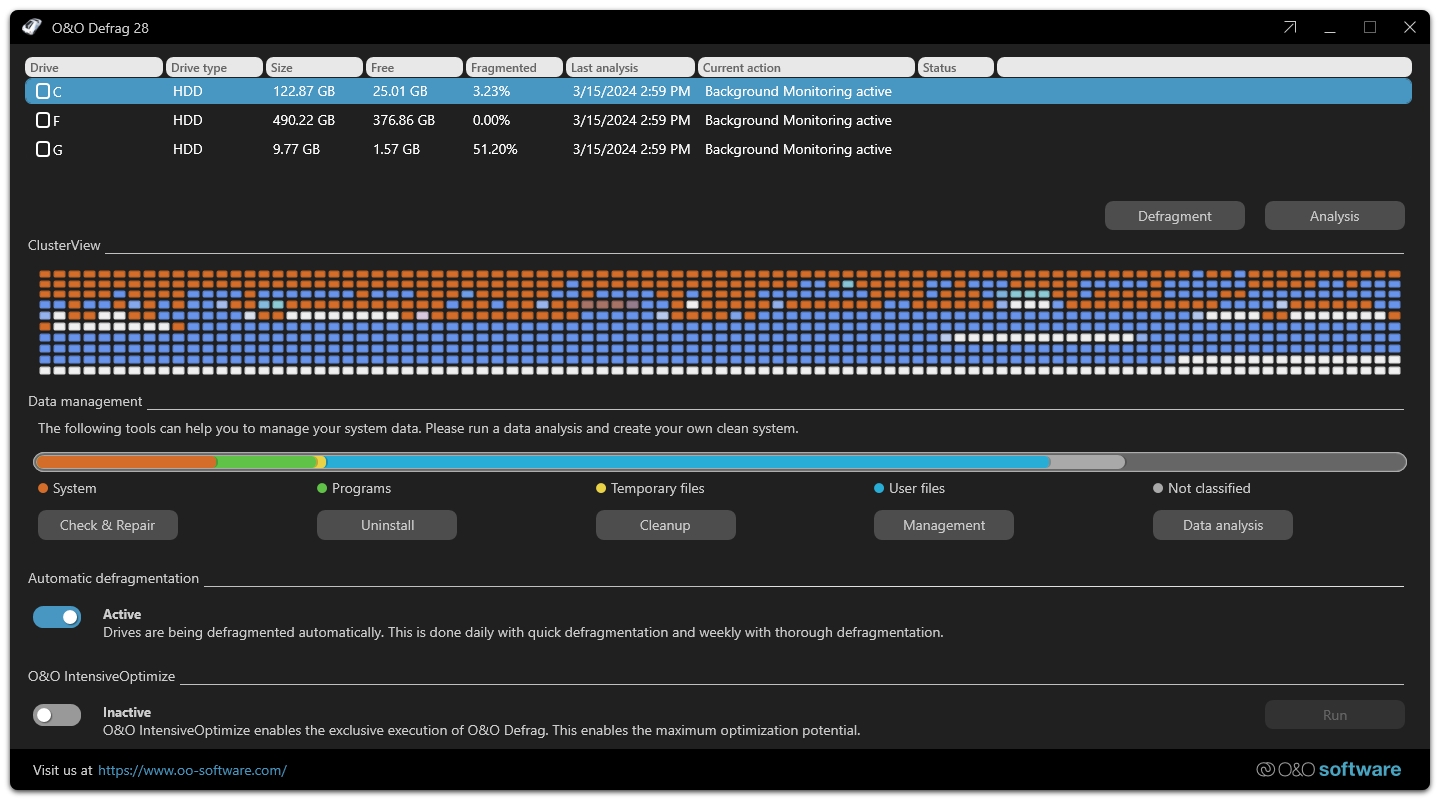Click the green Programs legend dot
The width and height of the screenshot is (1440, 800).
(322, 488)
